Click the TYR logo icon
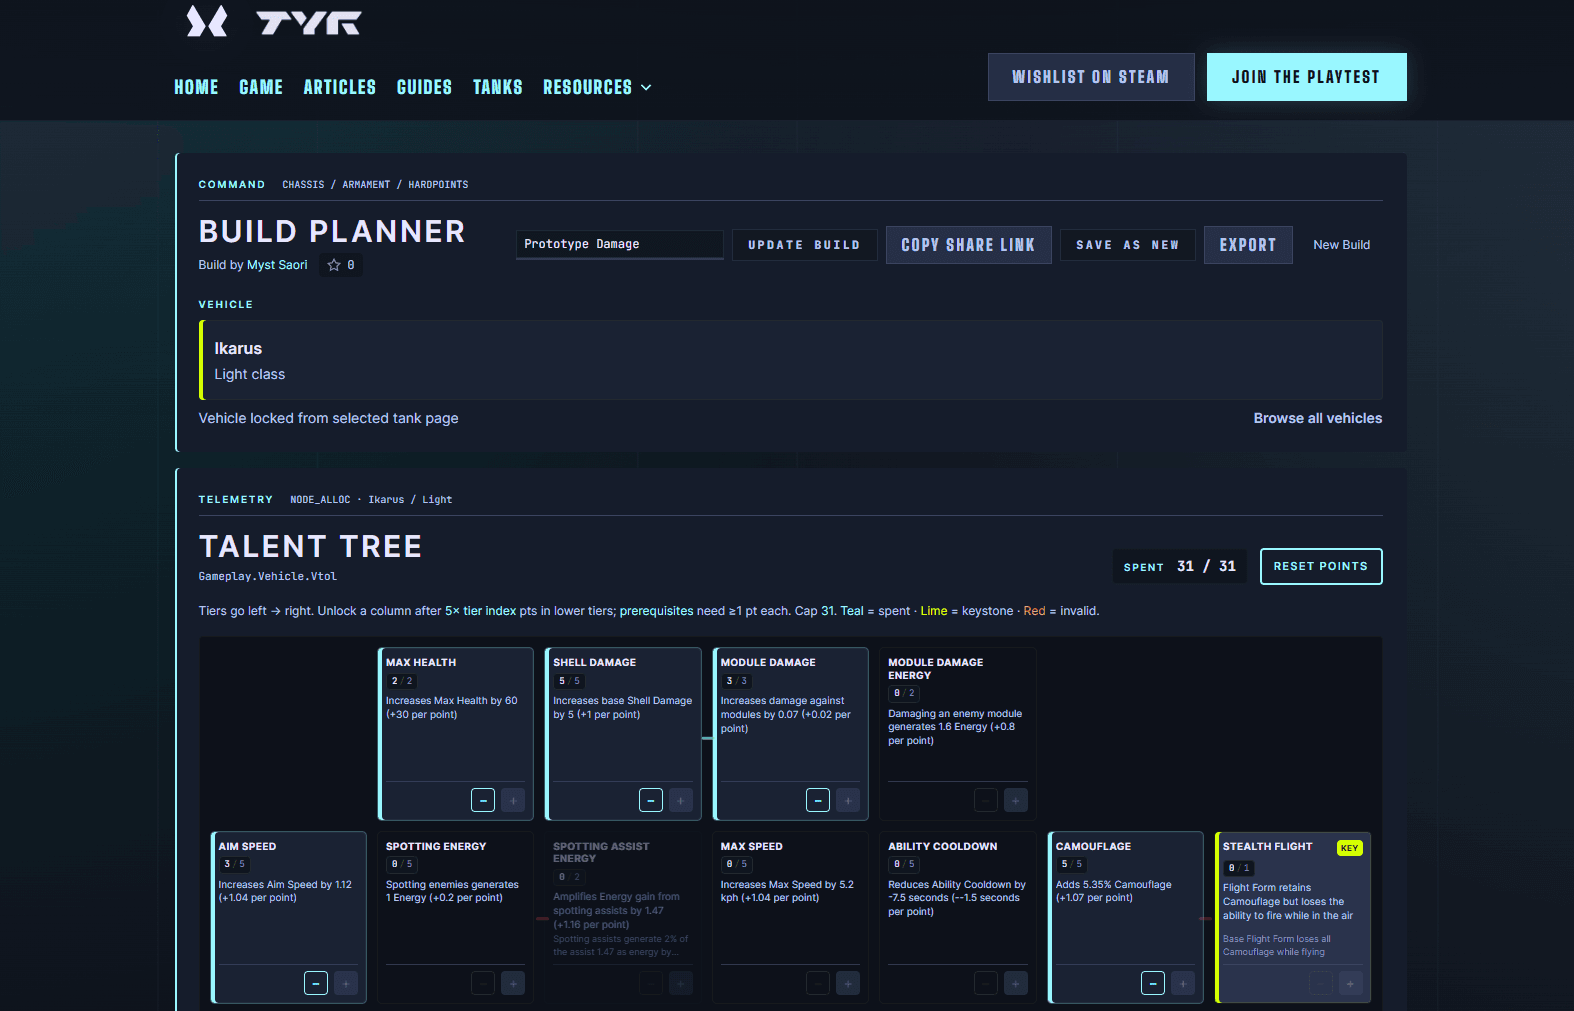 point(207,21)
